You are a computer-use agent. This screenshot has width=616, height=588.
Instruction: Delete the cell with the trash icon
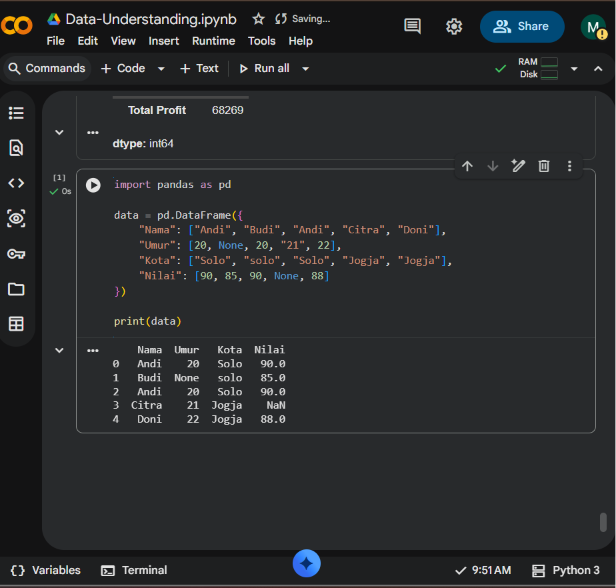544,166
